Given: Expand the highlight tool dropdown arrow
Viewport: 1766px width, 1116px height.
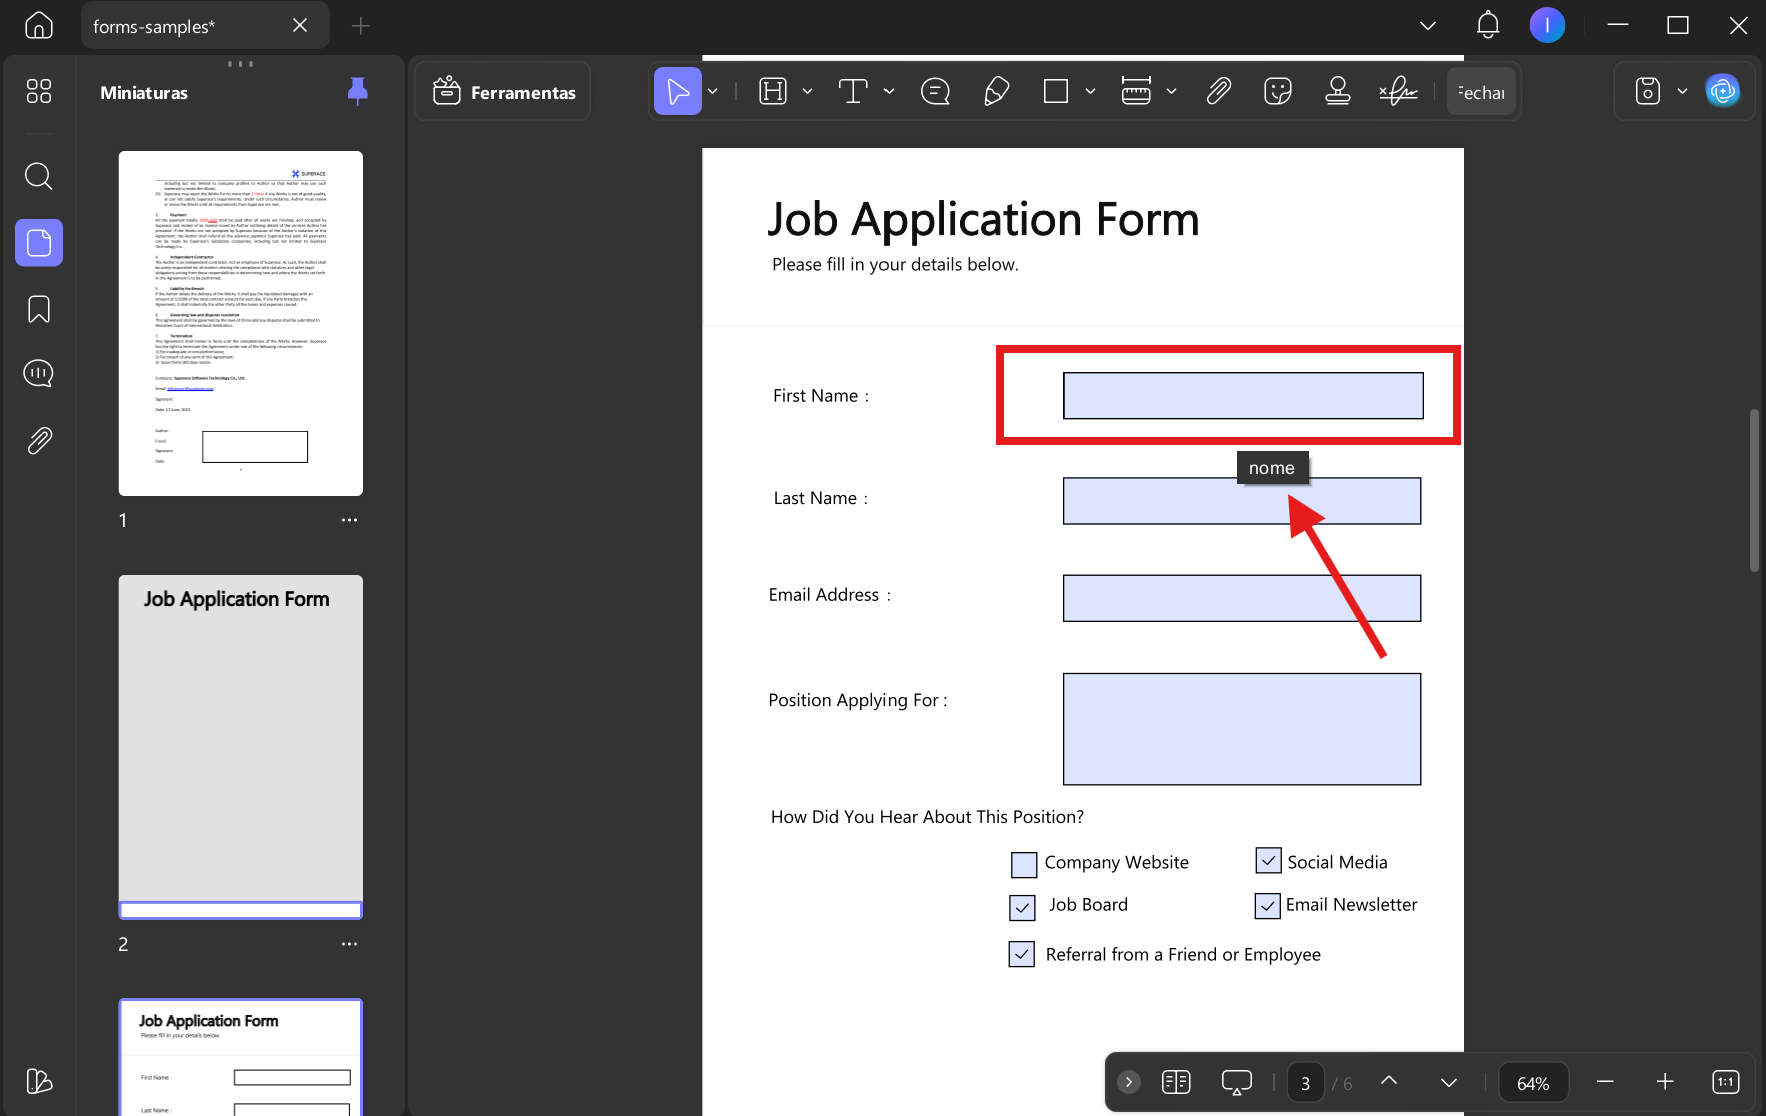Looking at the screenshot, I should point(807,92).
